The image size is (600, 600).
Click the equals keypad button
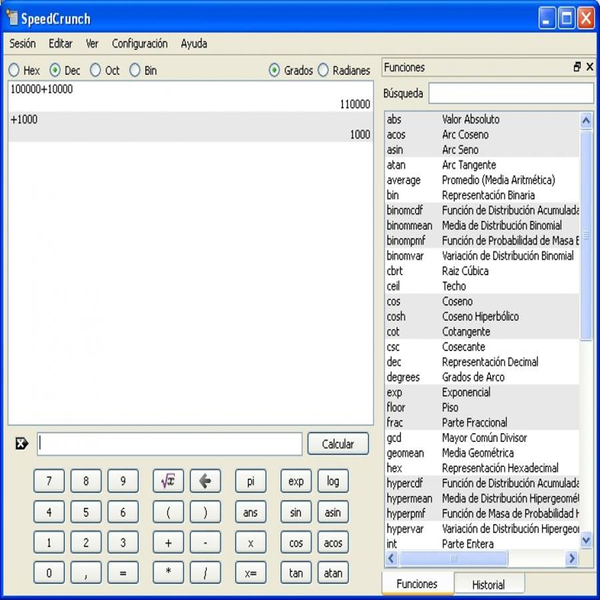pos(123,573)
